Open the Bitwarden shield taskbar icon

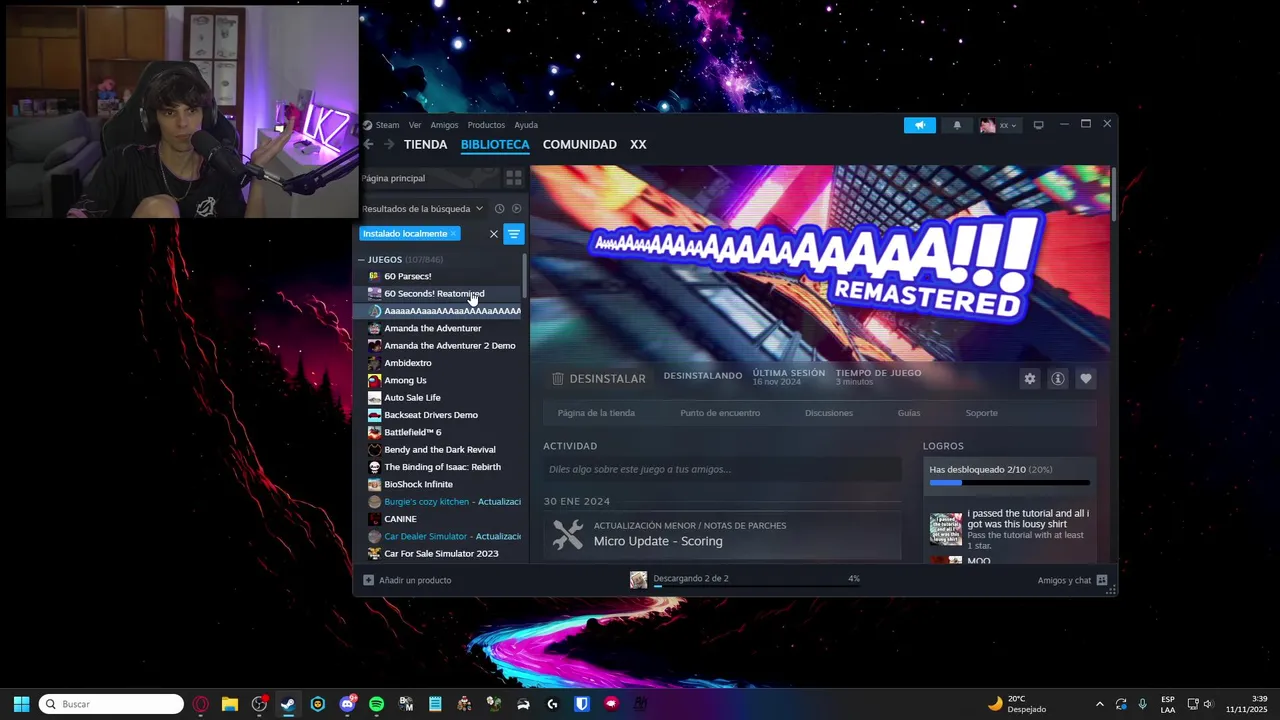[x=581, y=704]
